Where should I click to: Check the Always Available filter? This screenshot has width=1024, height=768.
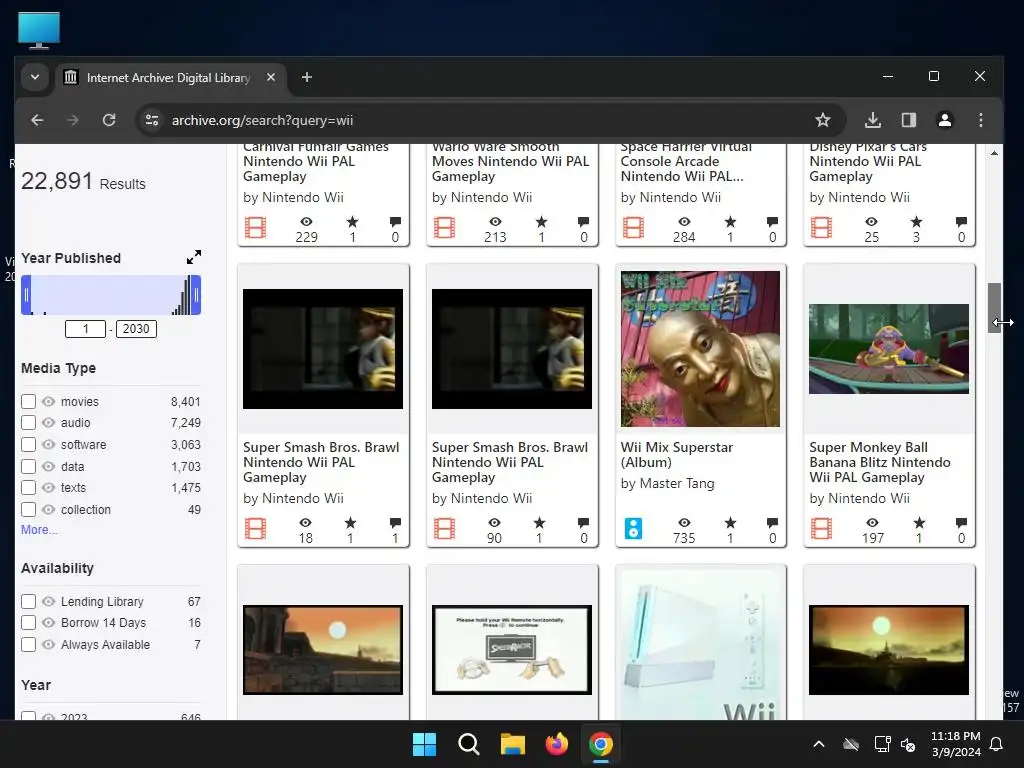(28, 645)
